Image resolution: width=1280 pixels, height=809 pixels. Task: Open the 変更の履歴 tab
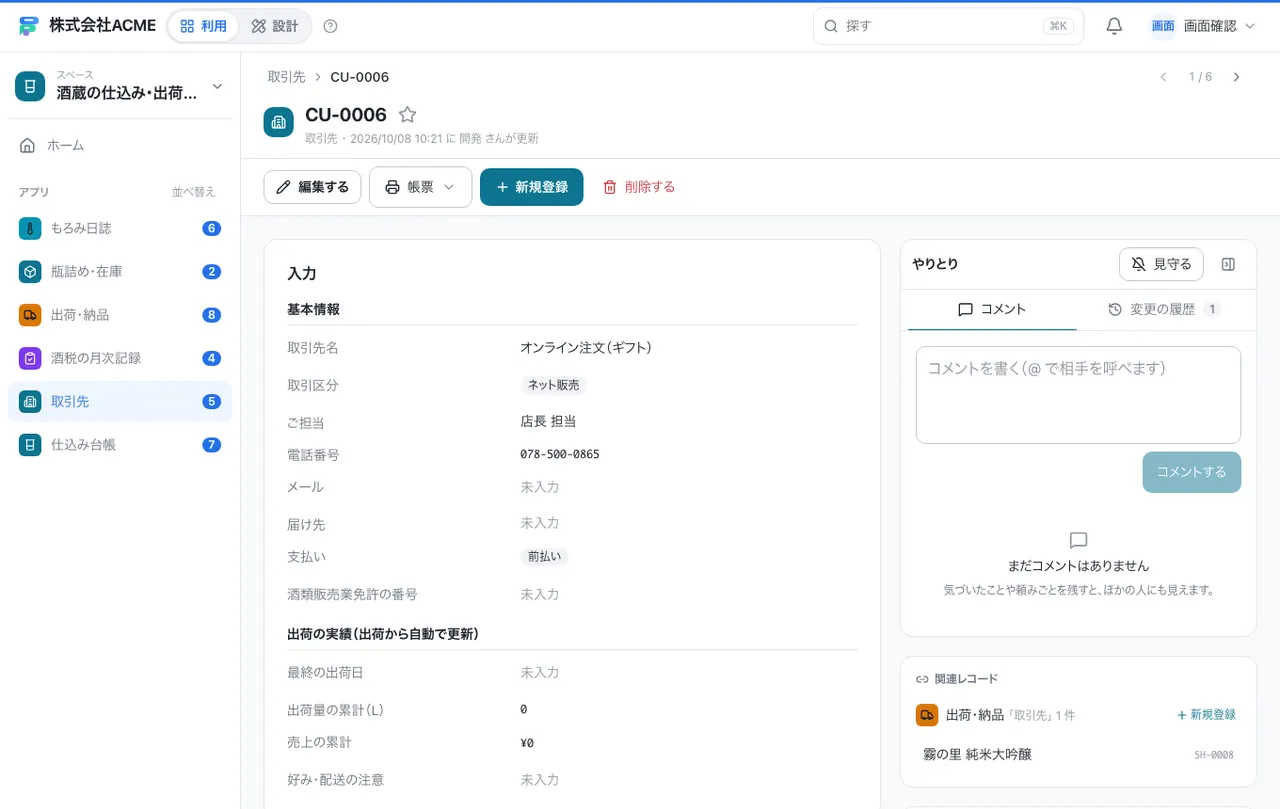[x=1164, y=309]
